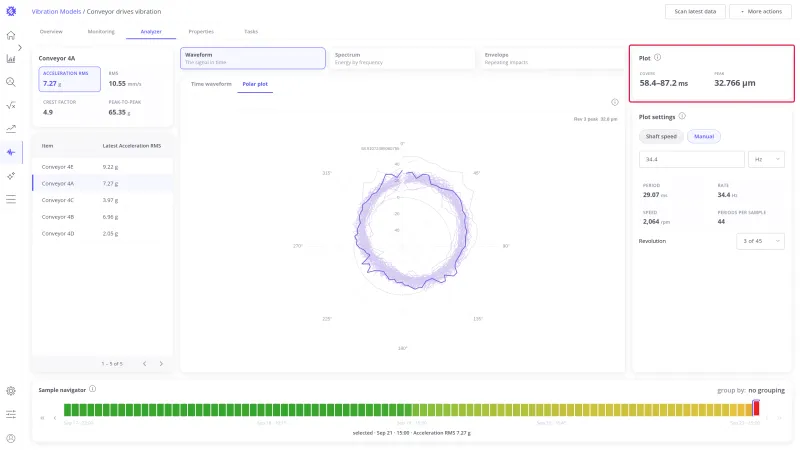Viewport: 800px width, 450px height.
Task: Open the magnifier search icon in sidebar
Action: pyautogui.click(x=11, y=82)
